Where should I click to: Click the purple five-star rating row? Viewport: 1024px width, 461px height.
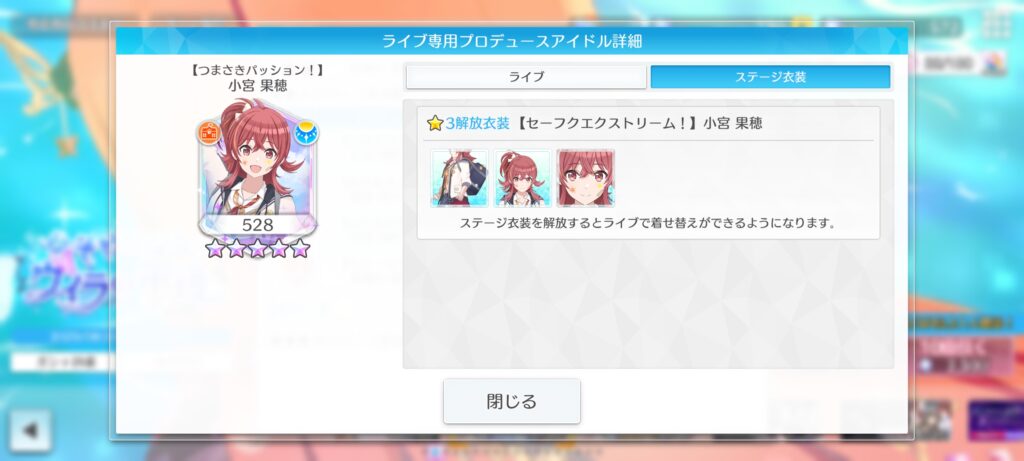(257, 248)
